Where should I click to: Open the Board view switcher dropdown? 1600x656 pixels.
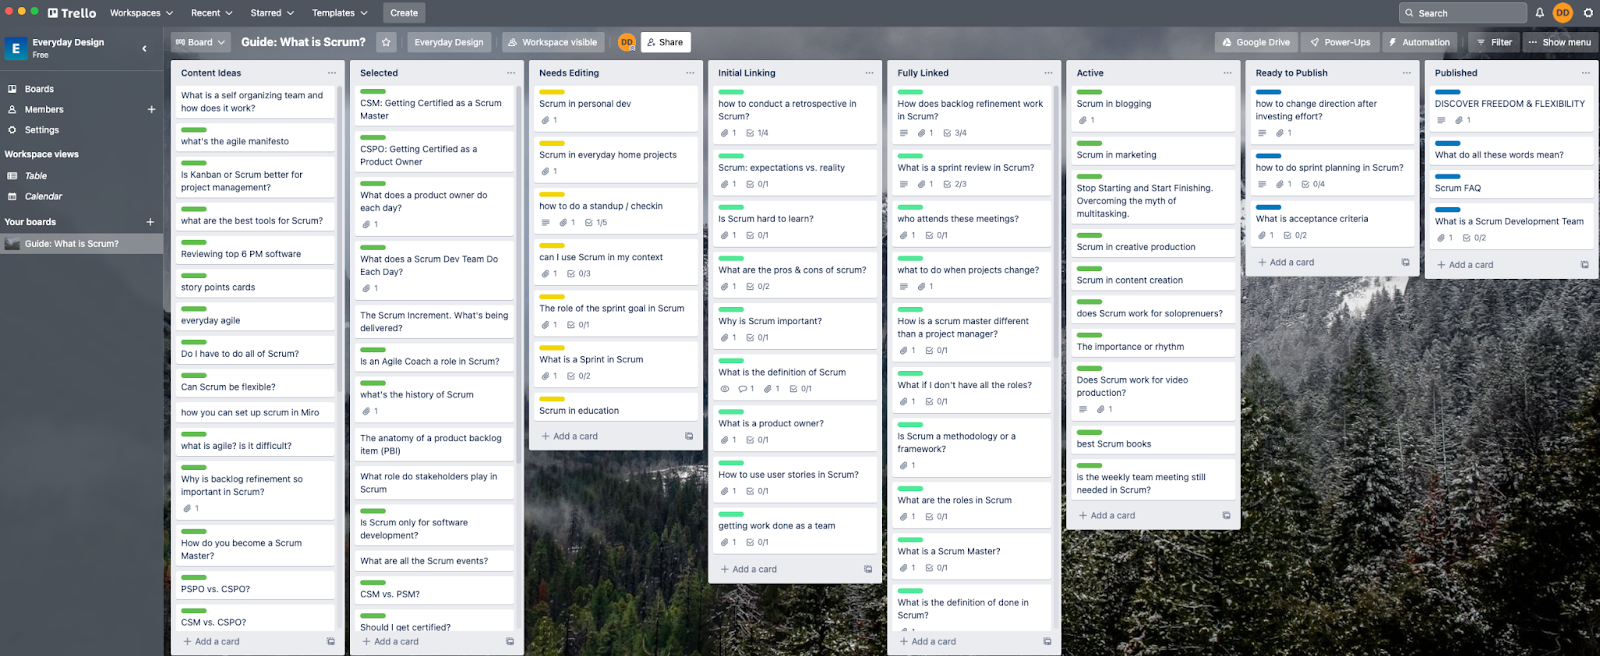tap(201, 42)
